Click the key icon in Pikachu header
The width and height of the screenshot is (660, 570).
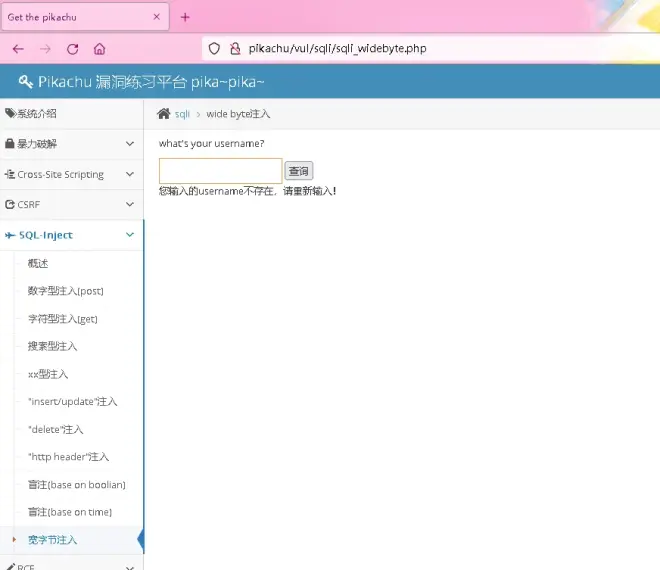pos(26,82)
